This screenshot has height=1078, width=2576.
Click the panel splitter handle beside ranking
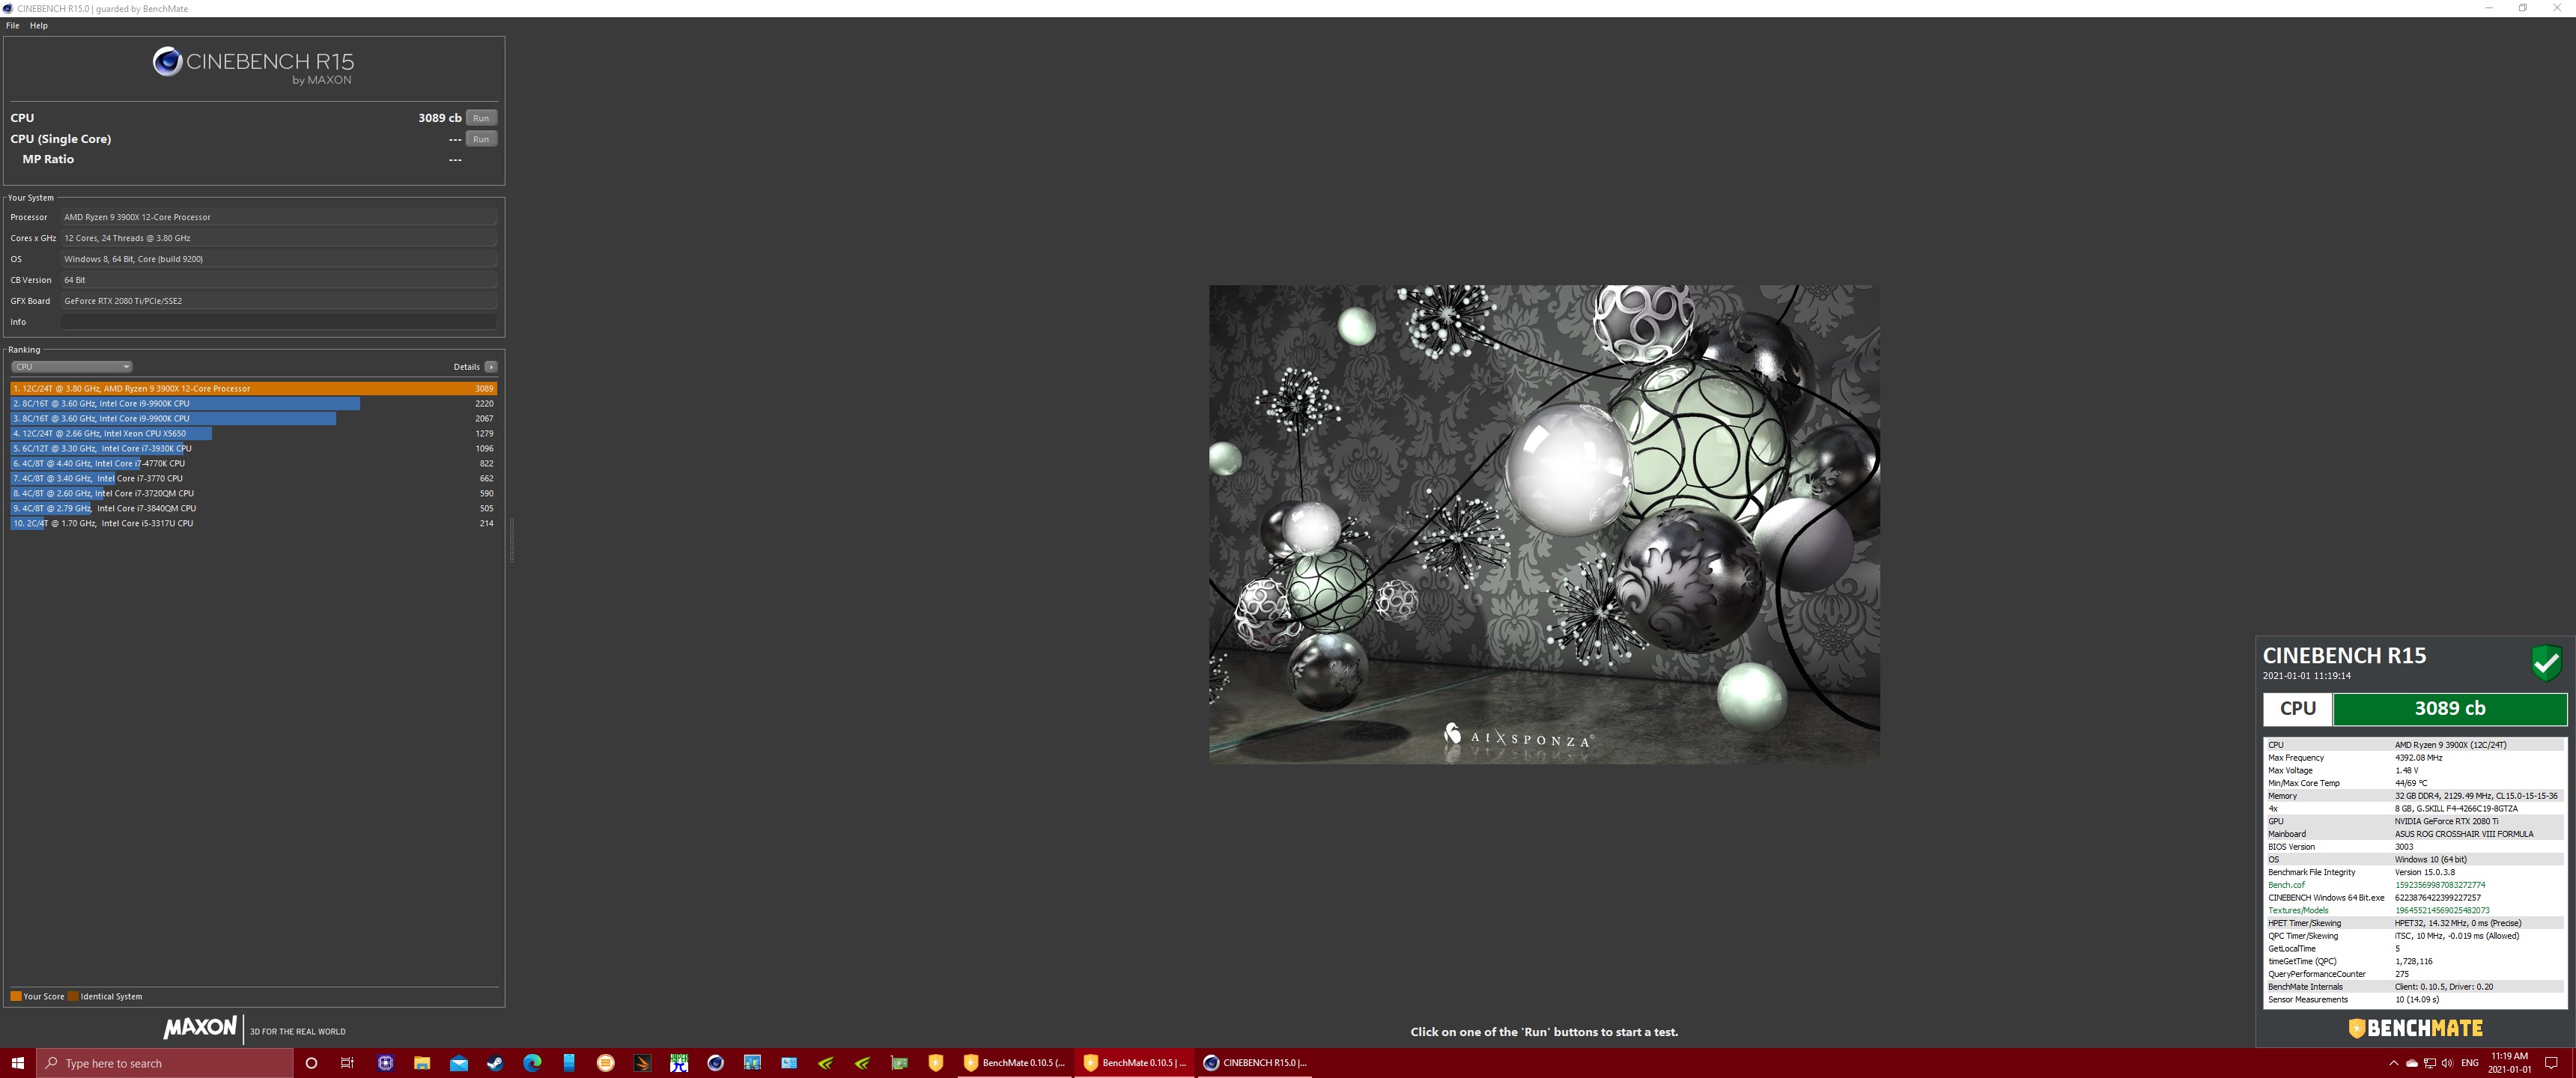[511, 540]
